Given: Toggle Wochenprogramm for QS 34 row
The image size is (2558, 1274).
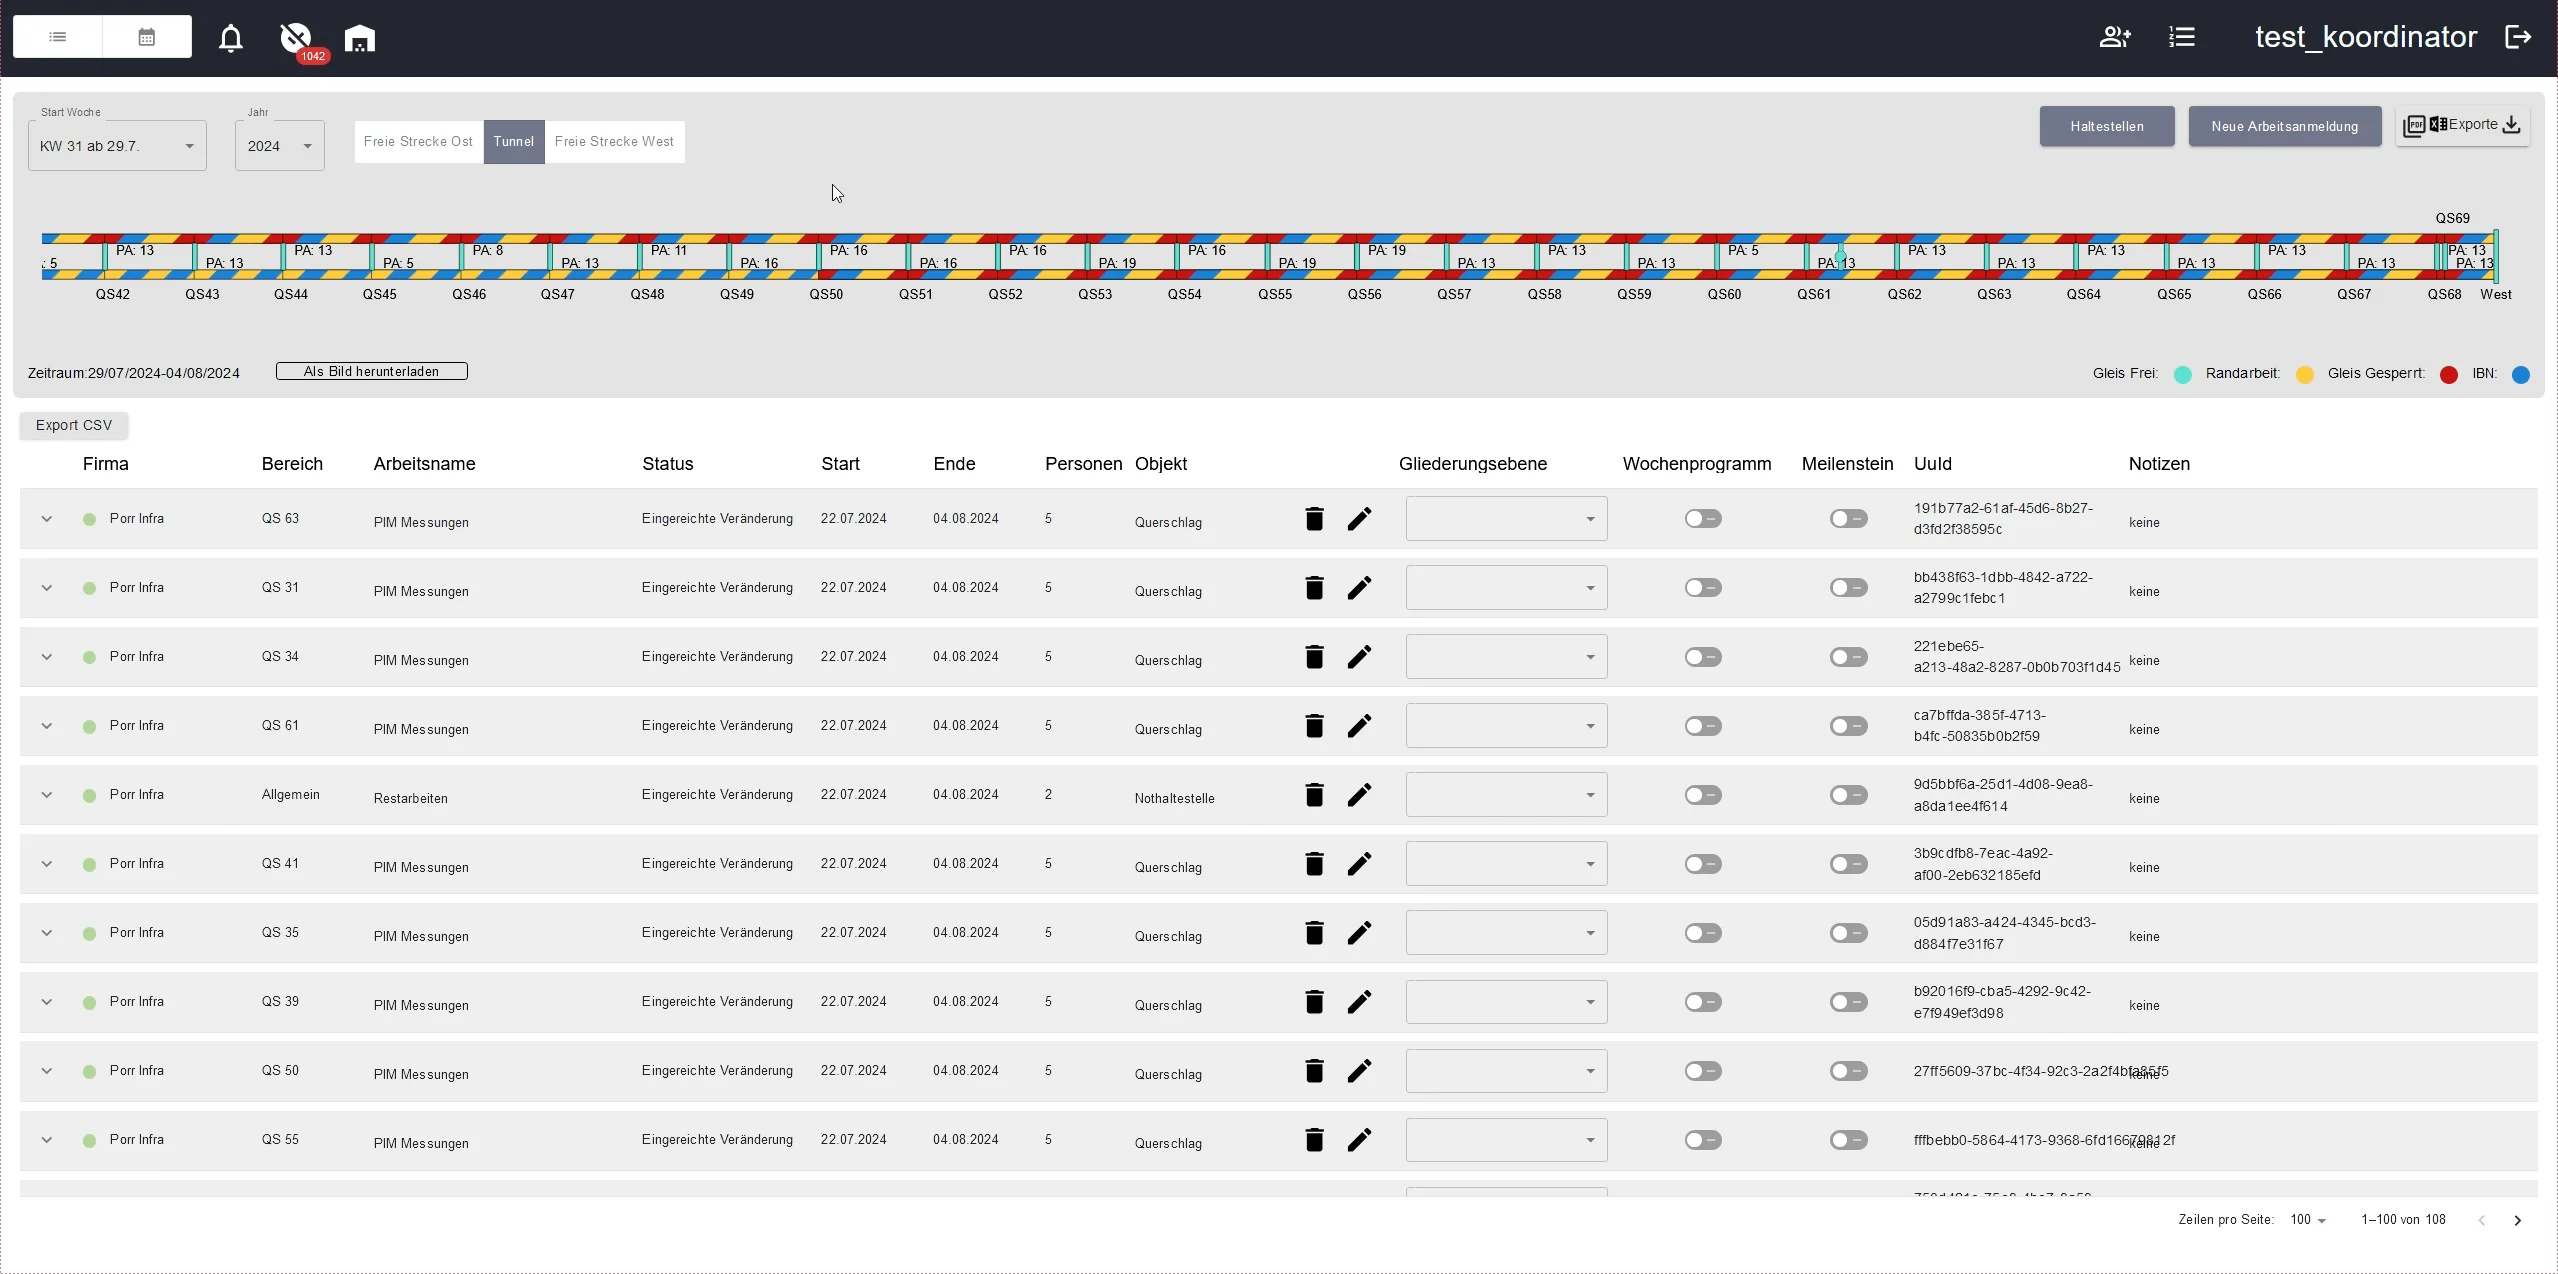Looking at the screenshot, I should point(1703,657).
